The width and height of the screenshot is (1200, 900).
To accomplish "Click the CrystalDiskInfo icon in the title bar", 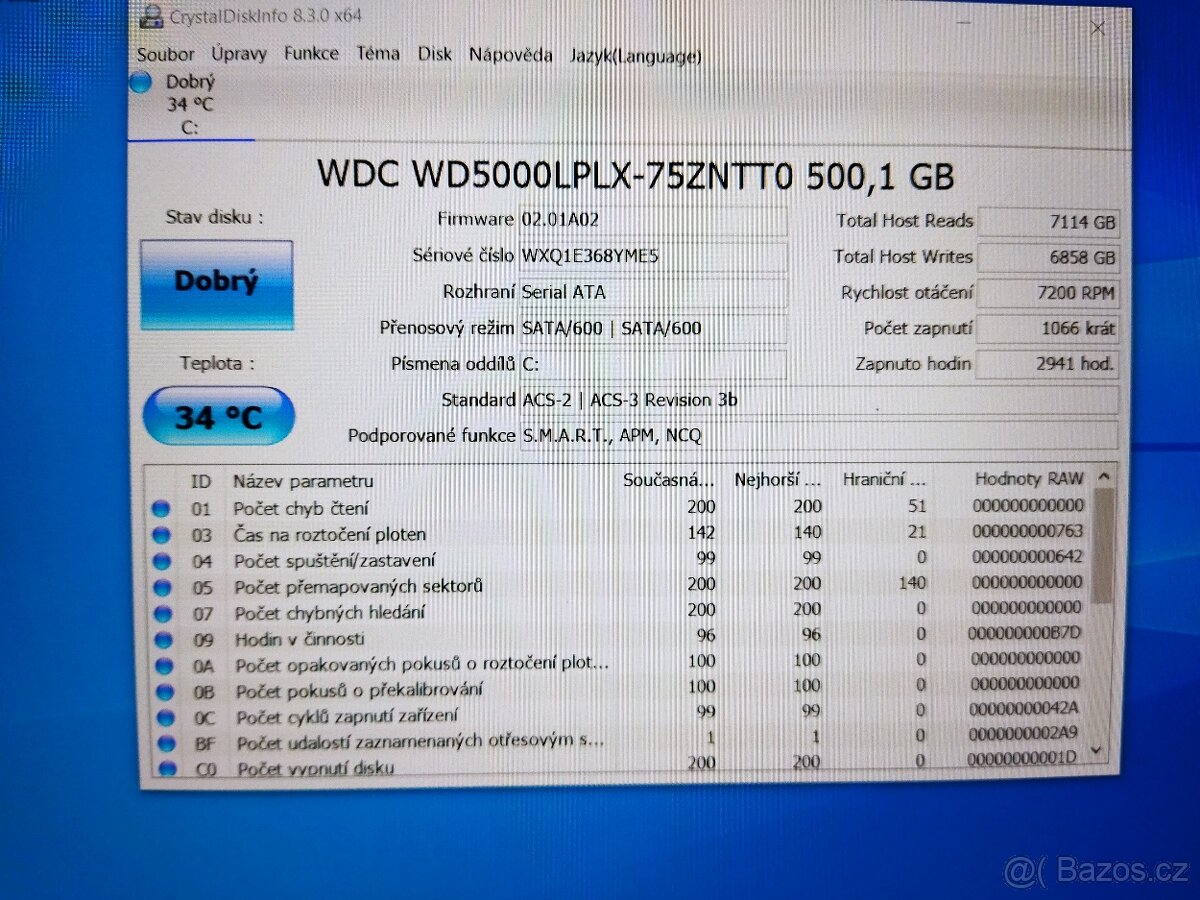I will [152, 15].
